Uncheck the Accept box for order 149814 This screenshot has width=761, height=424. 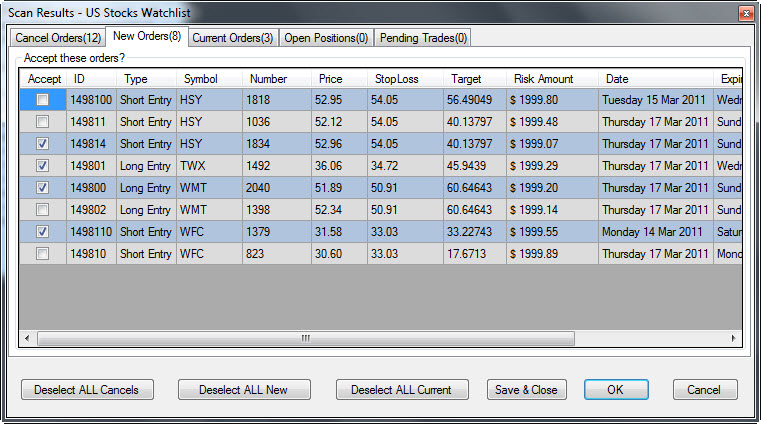(43, 144)
